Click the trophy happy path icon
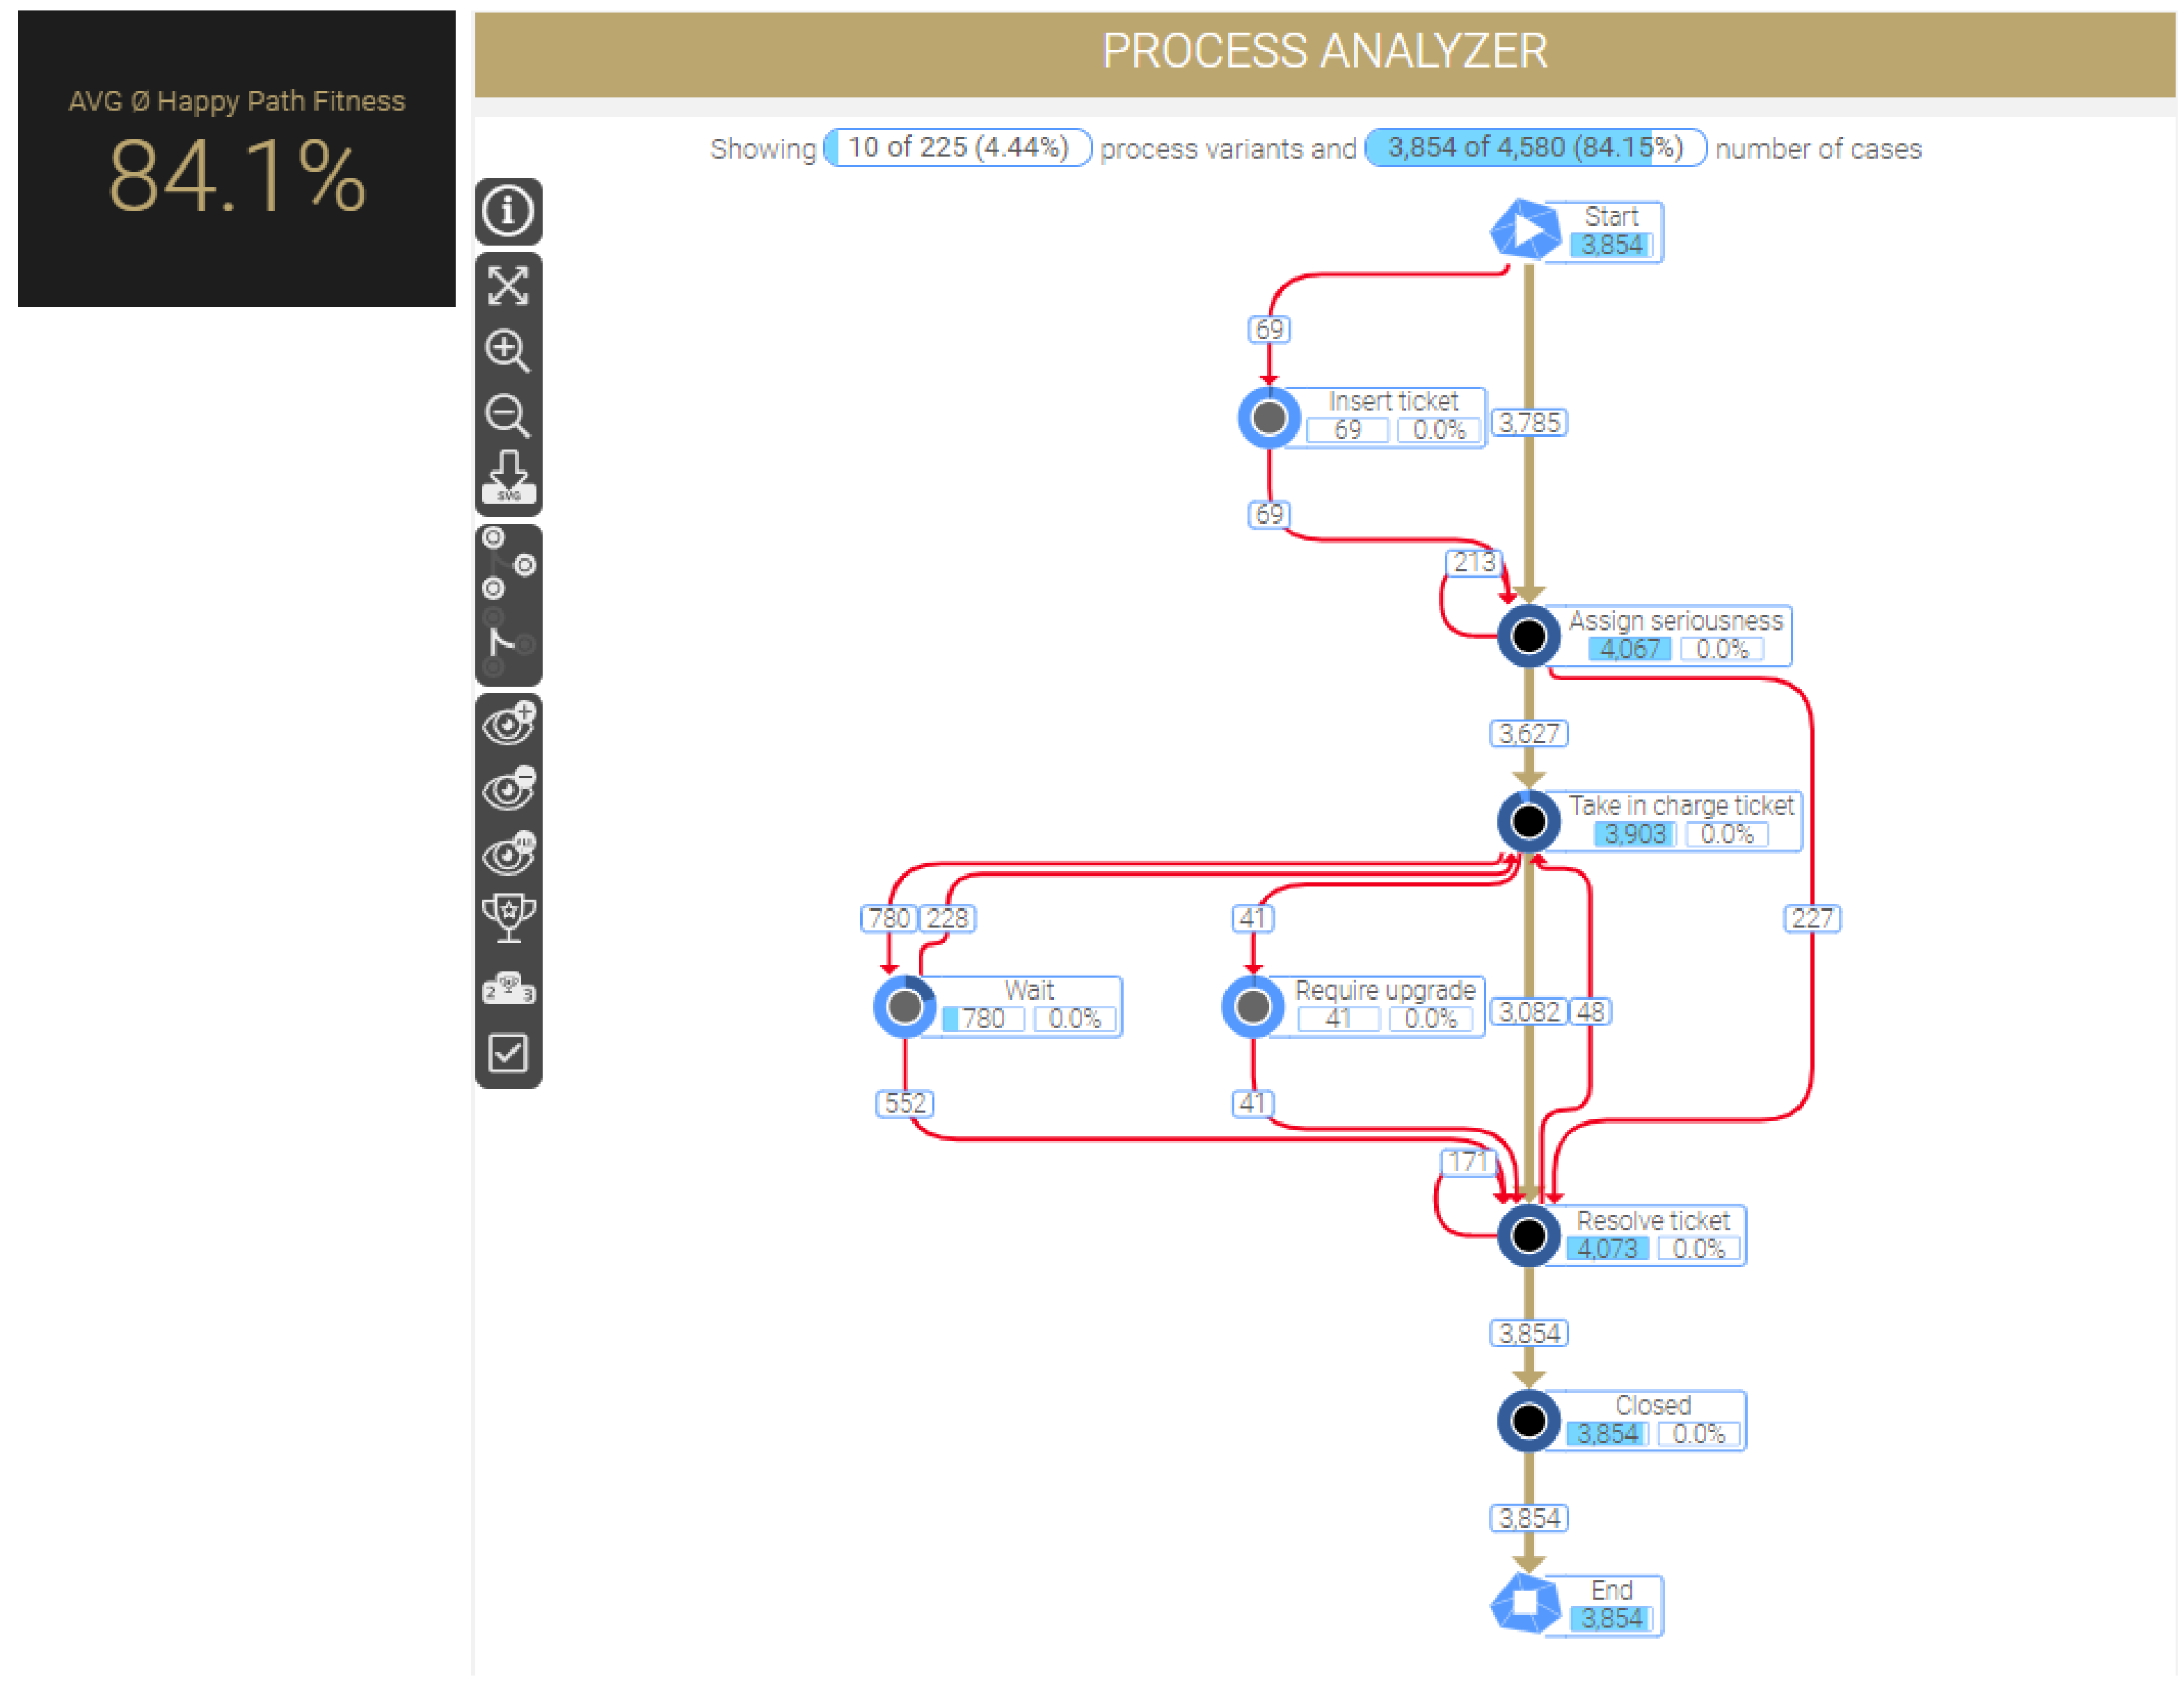The height and width of the screenshot is (1686, 2184). pos(508,919)
